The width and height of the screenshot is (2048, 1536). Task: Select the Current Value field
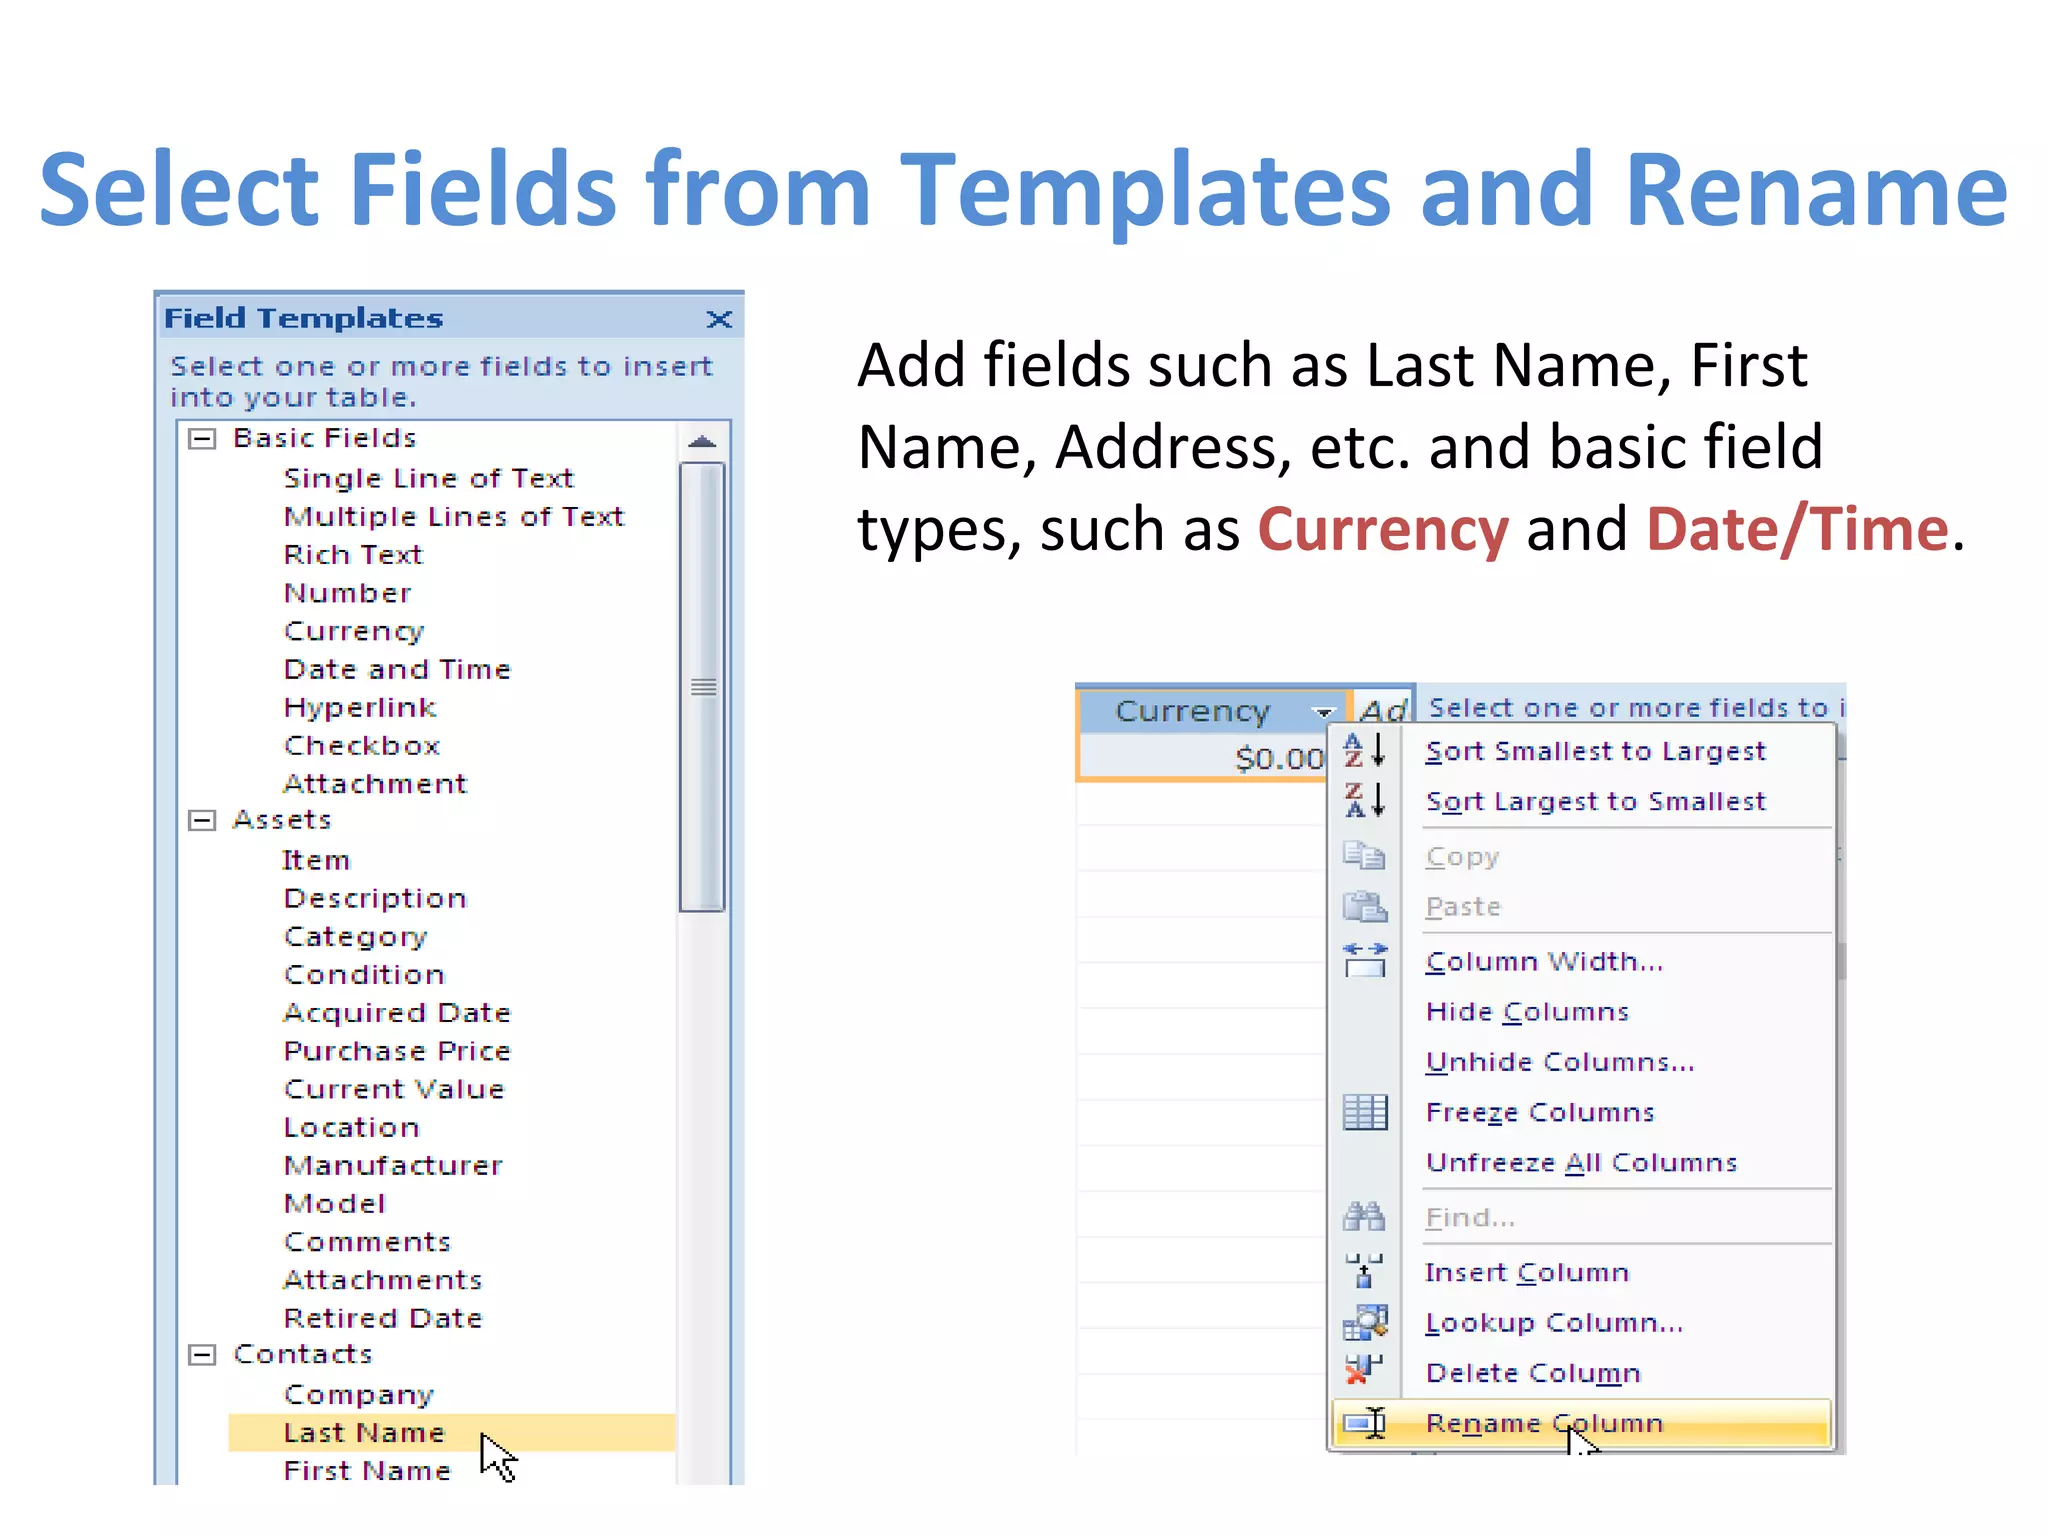coord(394,1089)
